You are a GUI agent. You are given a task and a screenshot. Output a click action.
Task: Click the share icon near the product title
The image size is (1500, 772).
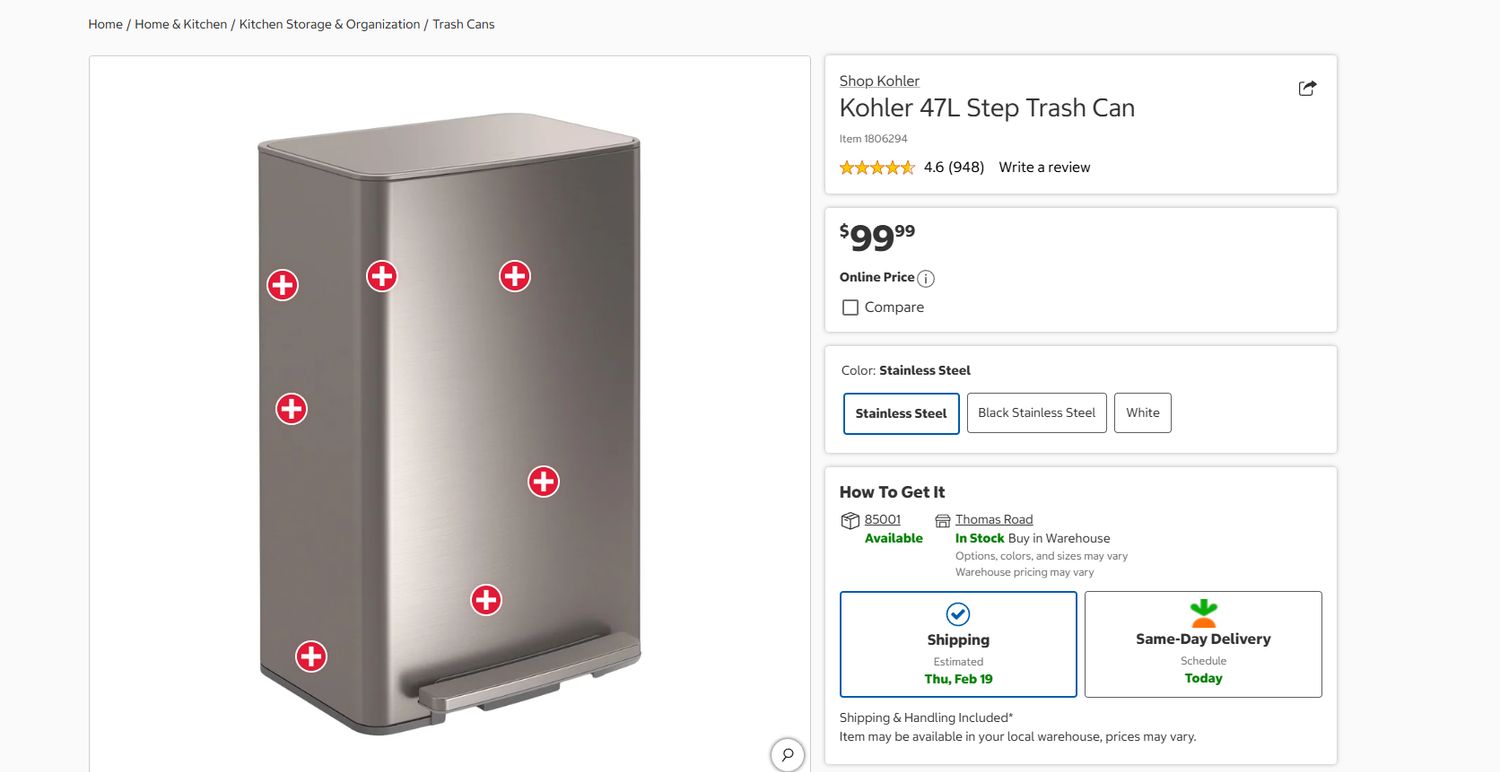pos(1307,88)
